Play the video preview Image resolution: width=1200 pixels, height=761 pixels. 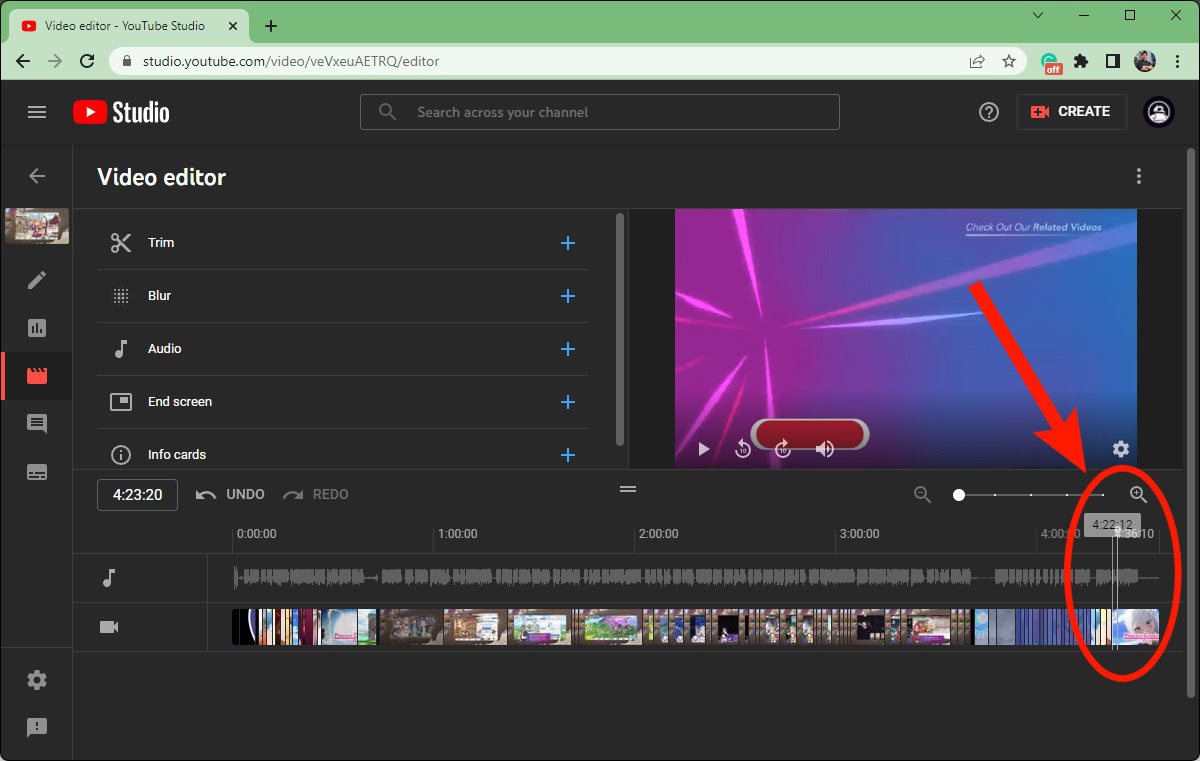click(x=703, y=449)
